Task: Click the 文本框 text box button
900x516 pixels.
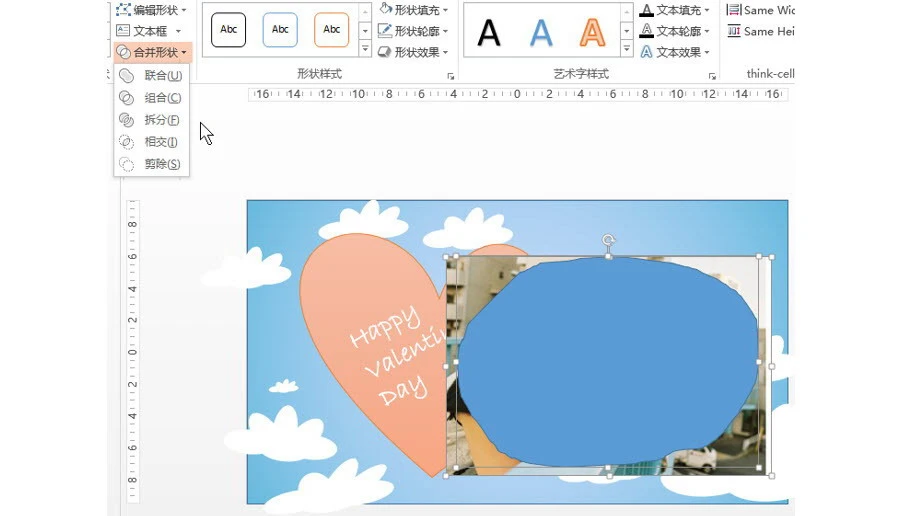Action: coord(142,31)
